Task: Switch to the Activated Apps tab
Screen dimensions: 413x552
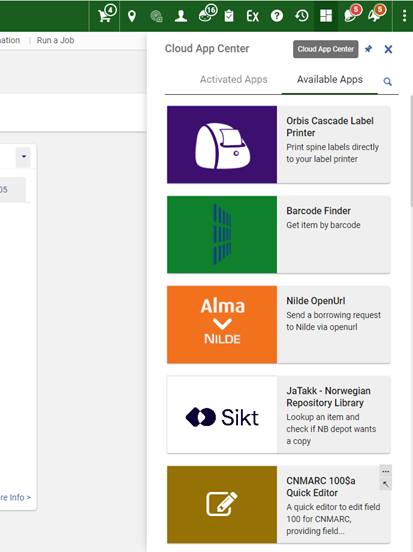Action: coord(234,80)
